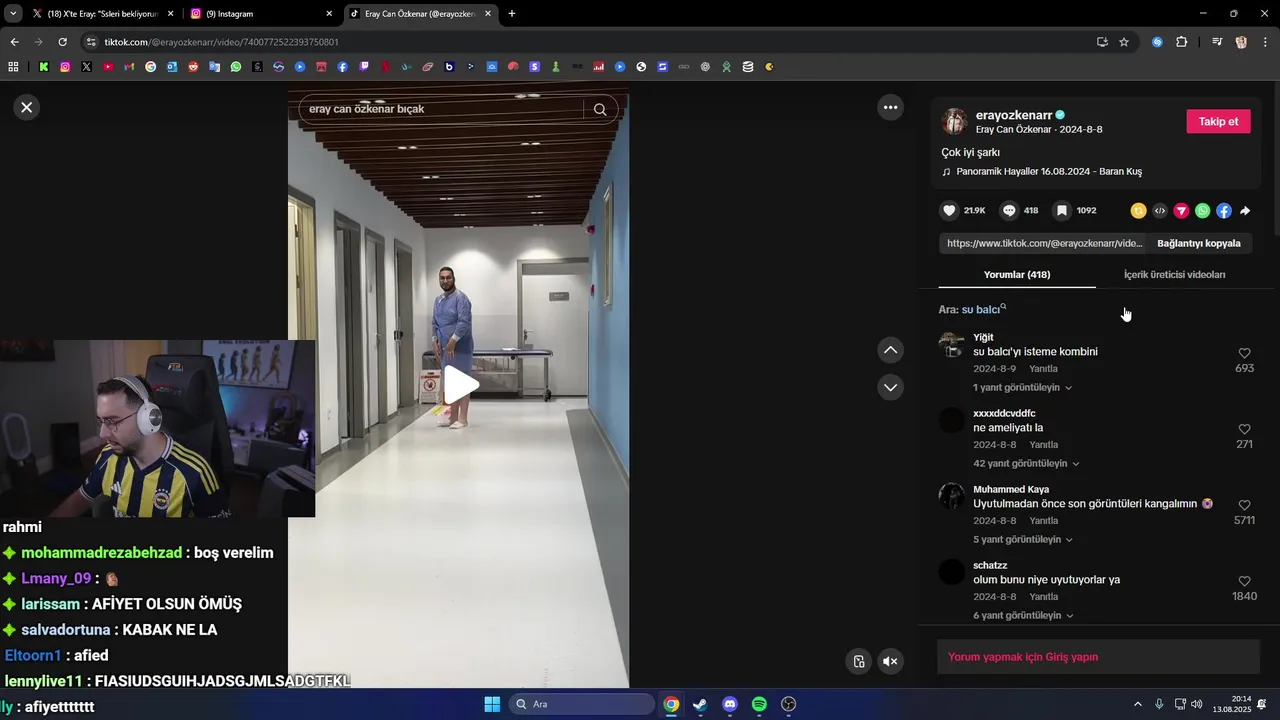
Task: Click the erayozkenarr username link
Action: [1013, 115]
